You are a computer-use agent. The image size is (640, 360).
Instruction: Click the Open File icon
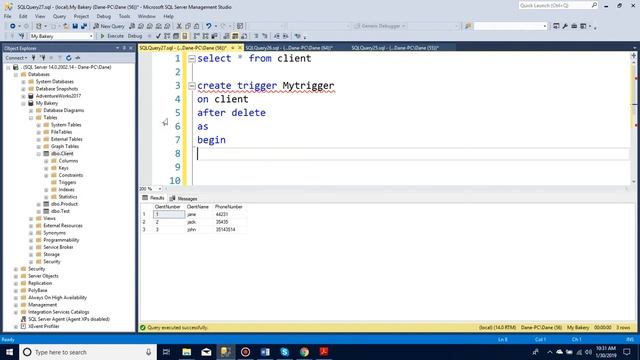[x=66, y=26]
